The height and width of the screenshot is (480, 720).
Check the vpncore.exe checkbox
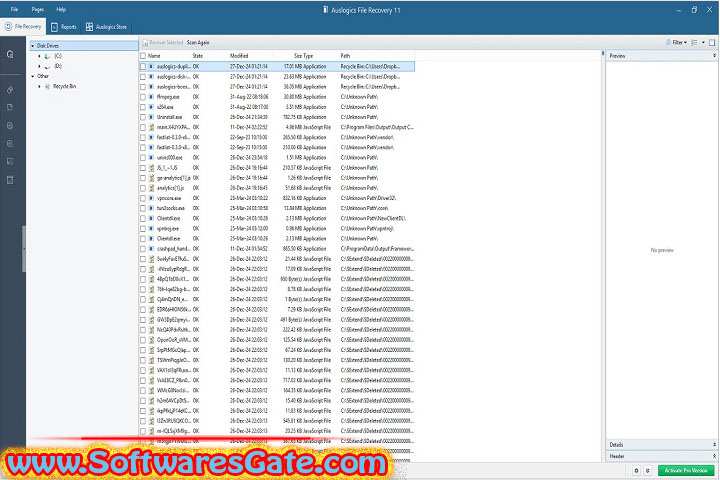click(143, 198)
